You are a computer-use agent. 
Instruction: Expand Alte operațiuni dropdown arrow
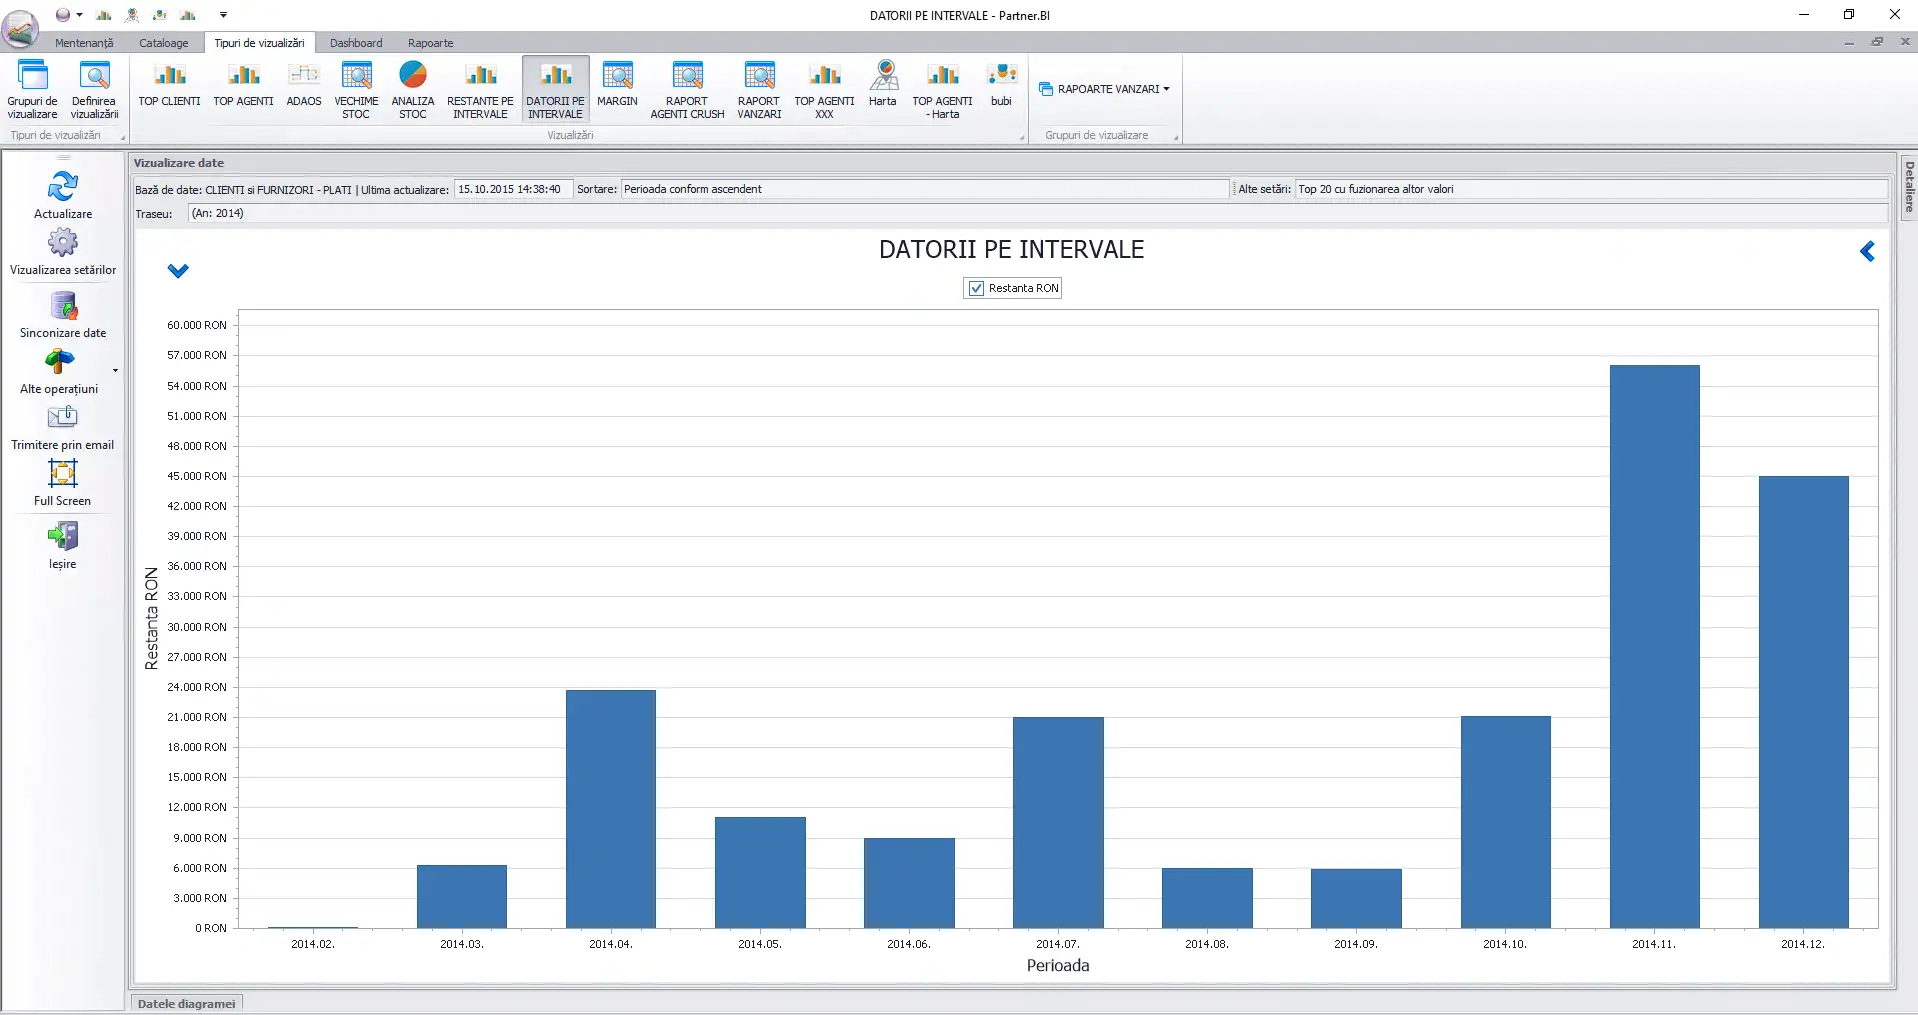[x=115, y=371]
